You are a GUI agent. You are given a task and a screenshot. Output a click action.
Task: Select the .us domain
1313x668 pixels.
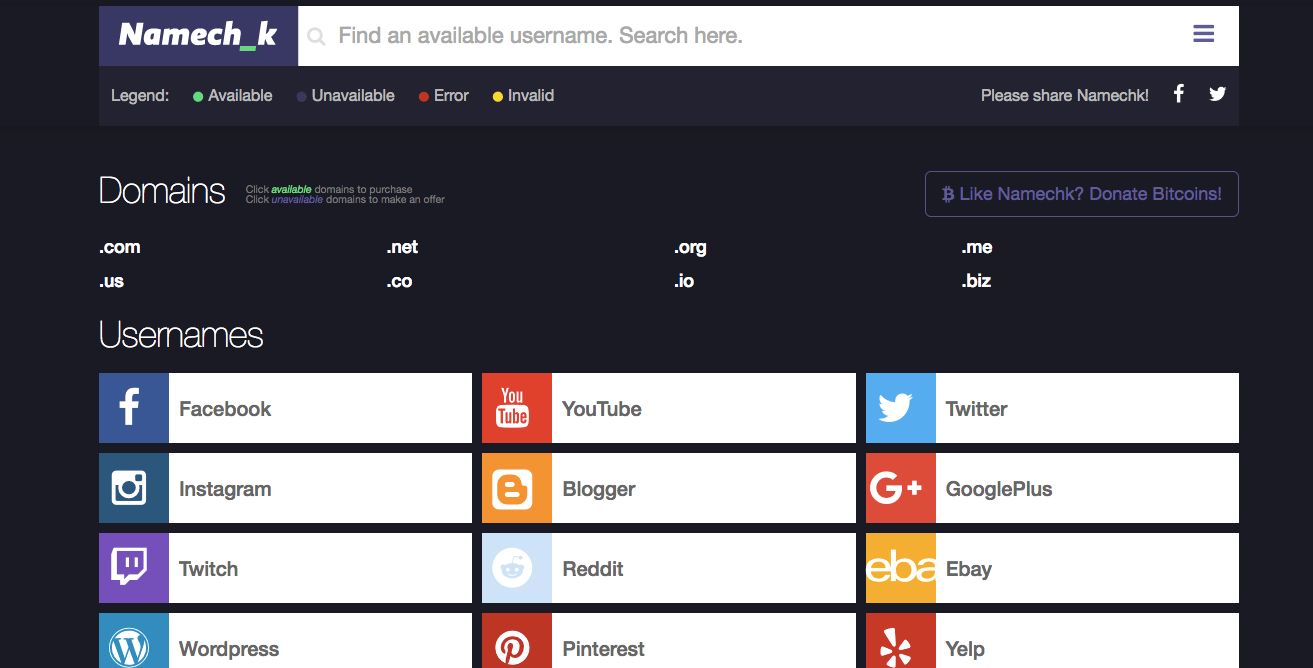pyautogui.click(x=112, y=281)
